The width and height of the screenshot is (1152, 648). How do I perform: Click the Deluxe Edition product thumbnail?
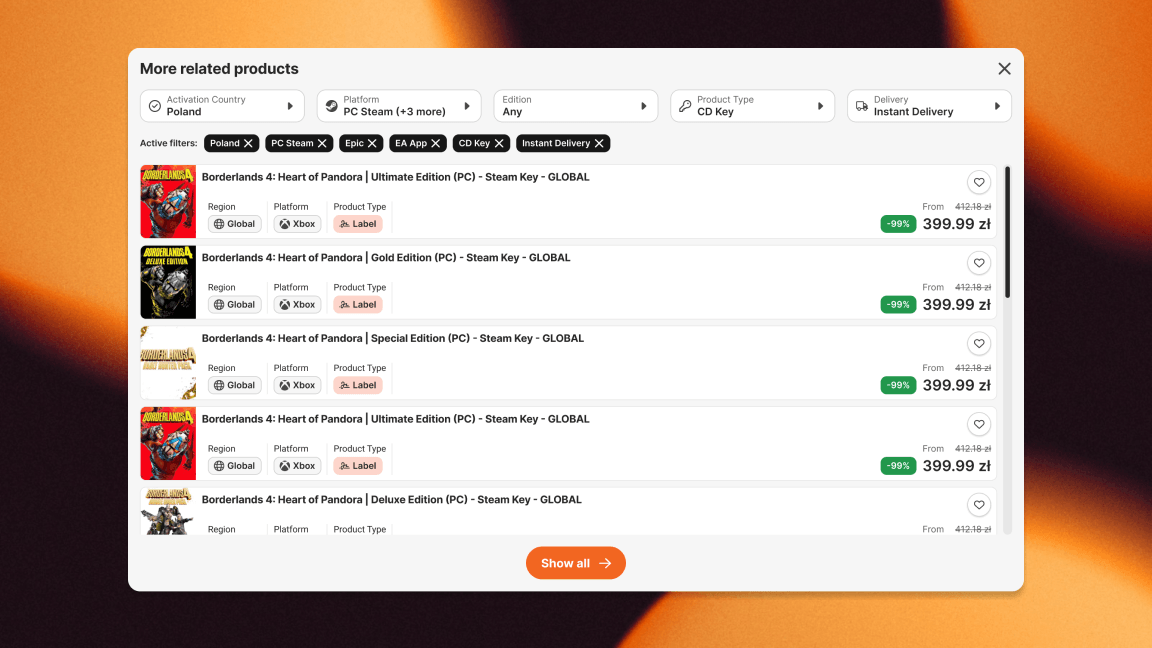point(168,510)
